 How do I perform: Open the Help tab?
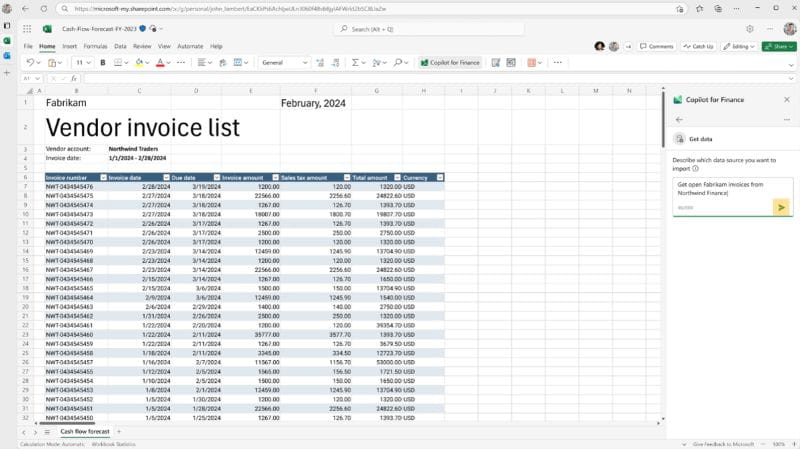point(216,46)
